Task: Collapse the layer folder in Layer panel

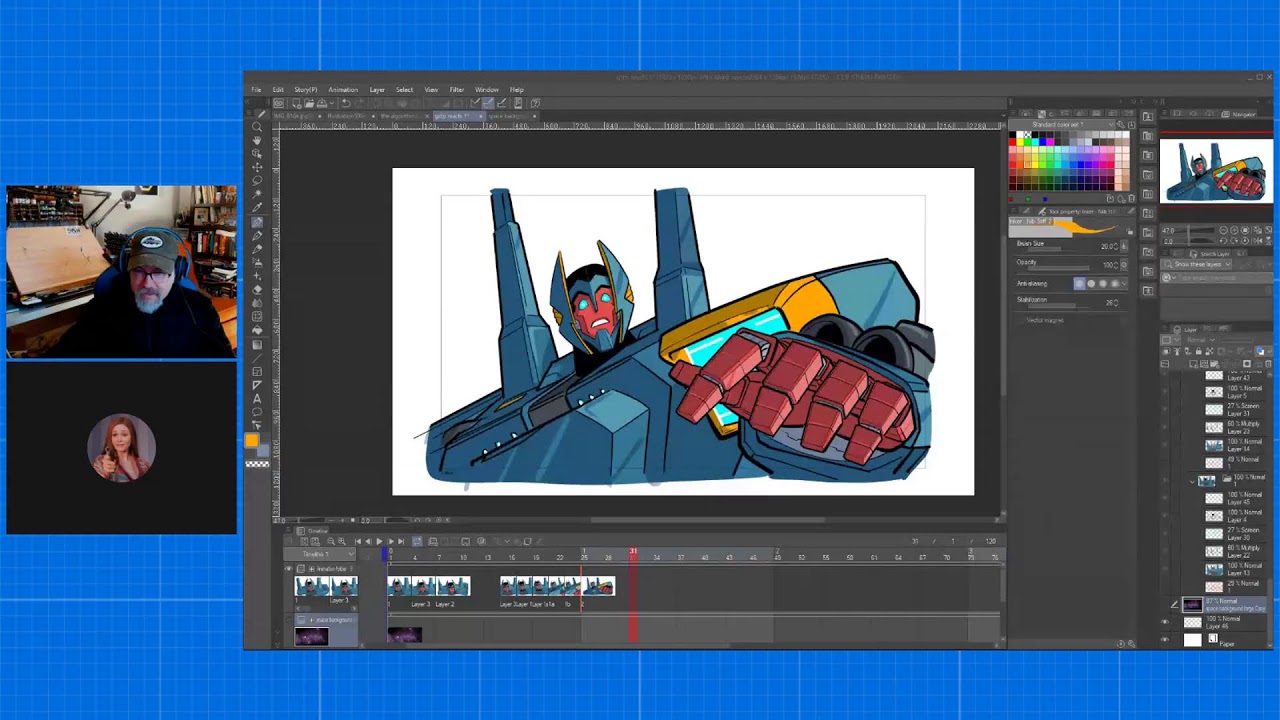Action: tap(1192, 481)
